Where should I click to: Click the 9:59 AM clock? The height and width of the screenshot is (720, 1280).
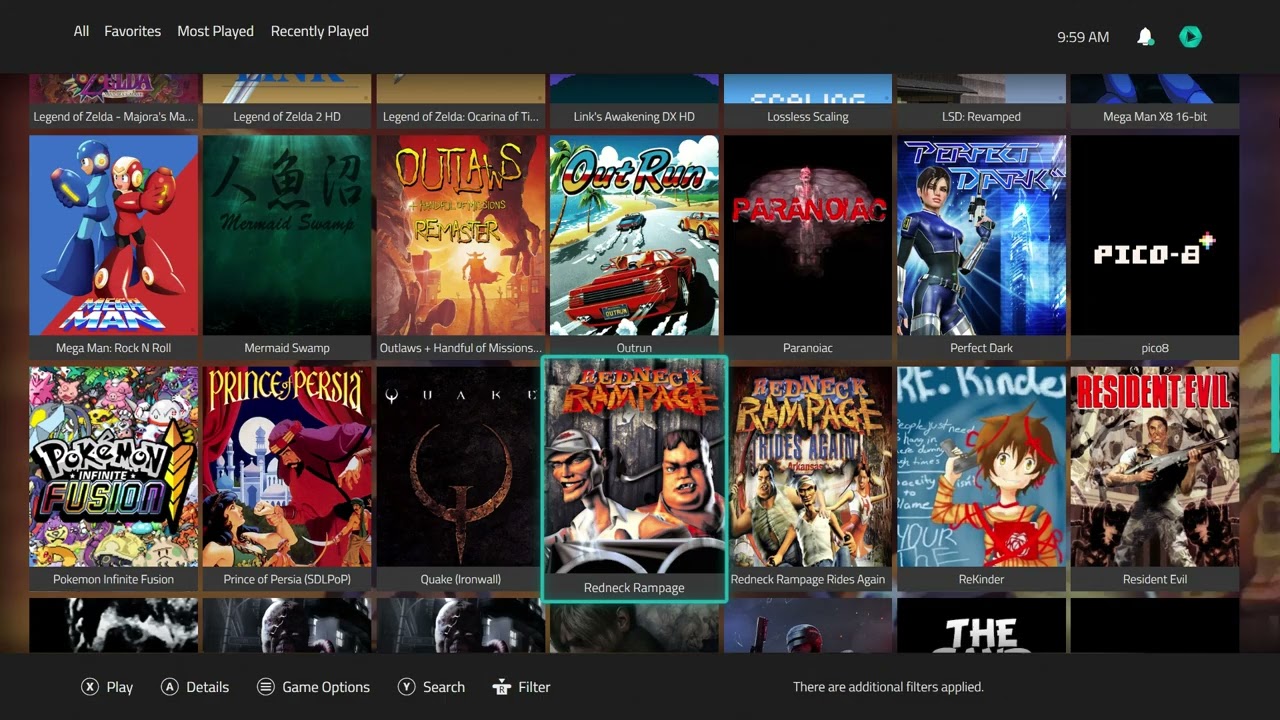click(x=1083, y=37)
